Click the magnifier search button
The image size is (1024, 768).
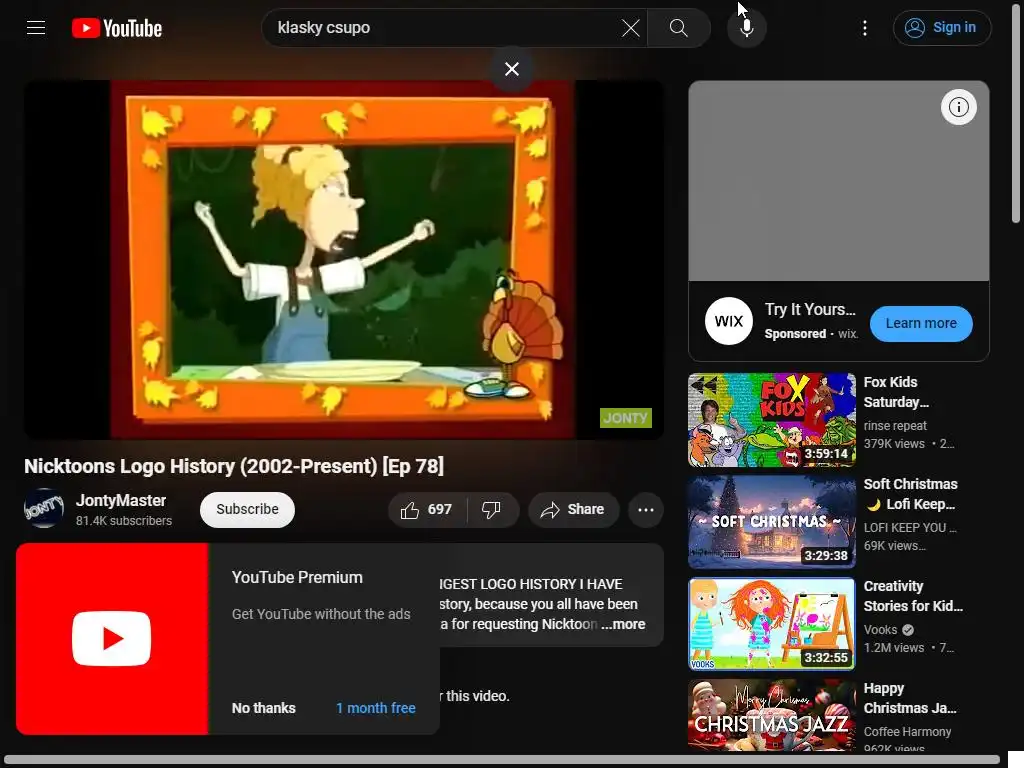click(679, 28)
